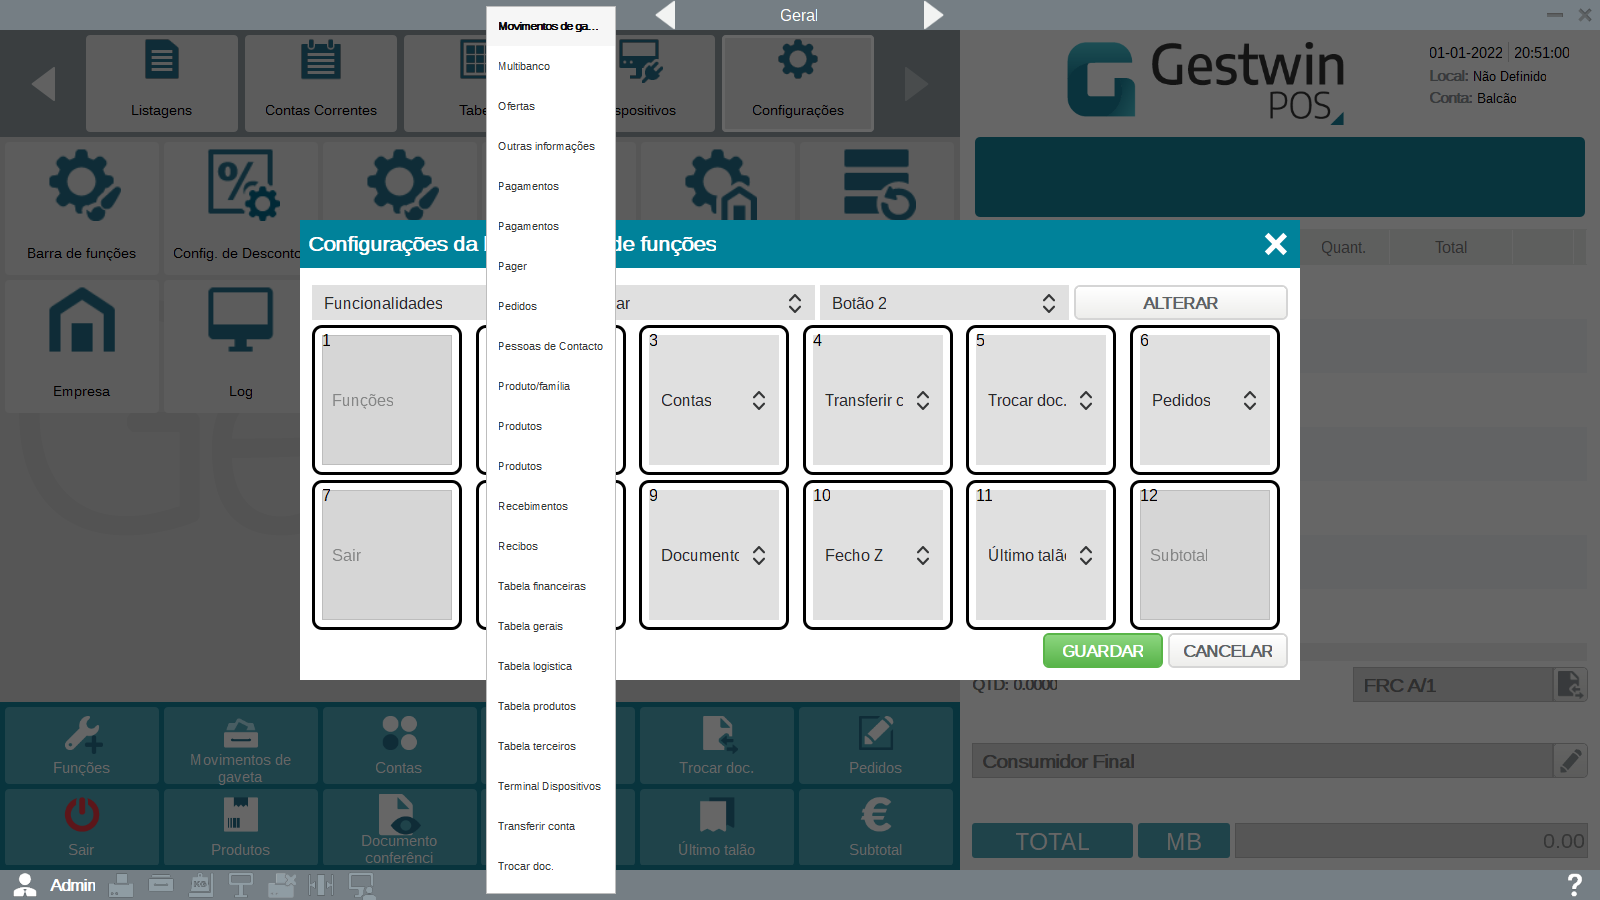Click the Consumidor Final customer field
1600x900 pixels.
(x=1262, y=761)
